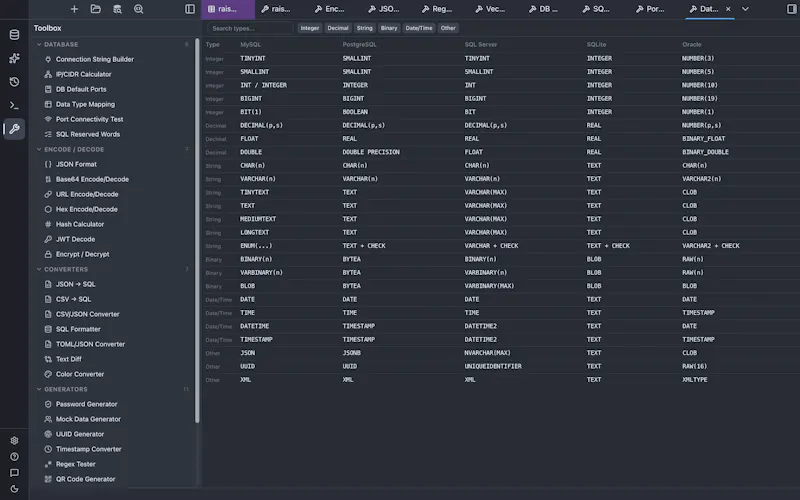Click the Toolbox sidebar vertical scrollbar
The height and width of the screenshot is (500, 800).
click(x=197, y=231)
